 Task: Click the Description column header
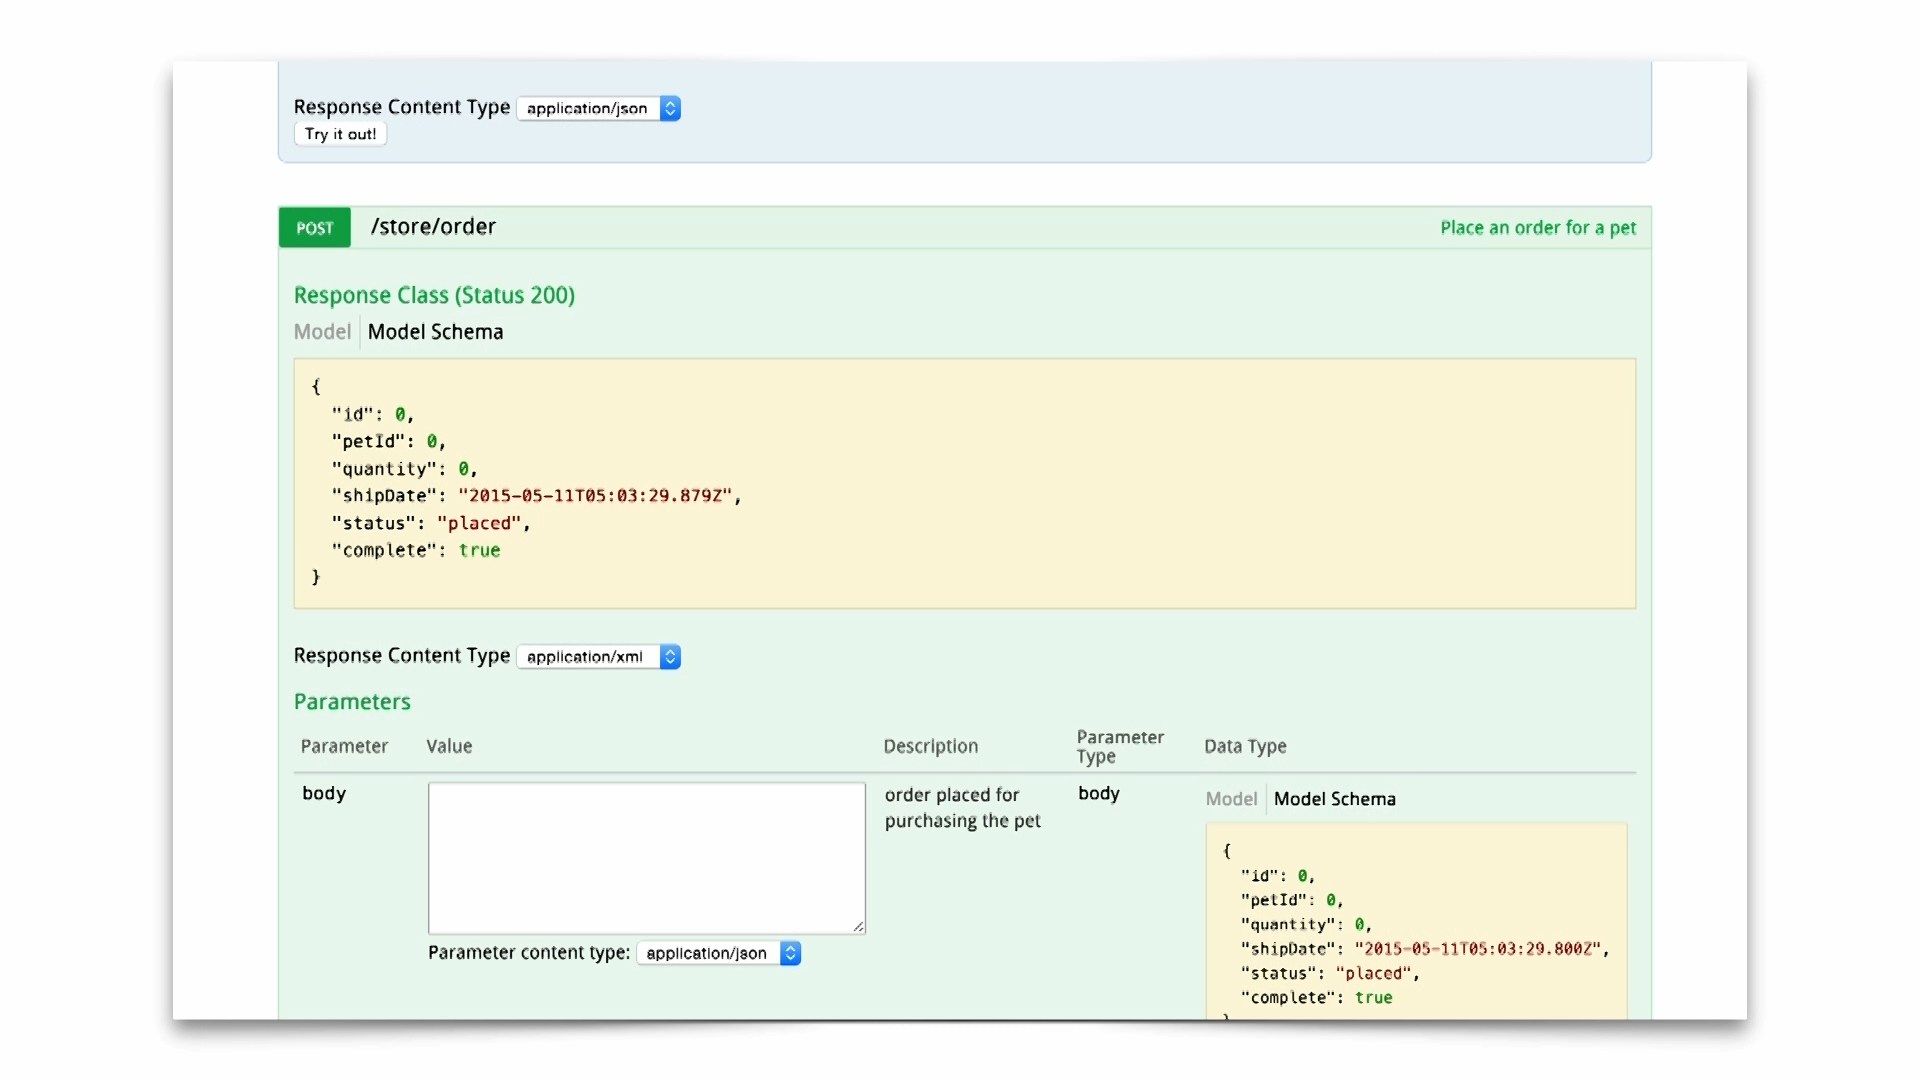click(930, 746)
